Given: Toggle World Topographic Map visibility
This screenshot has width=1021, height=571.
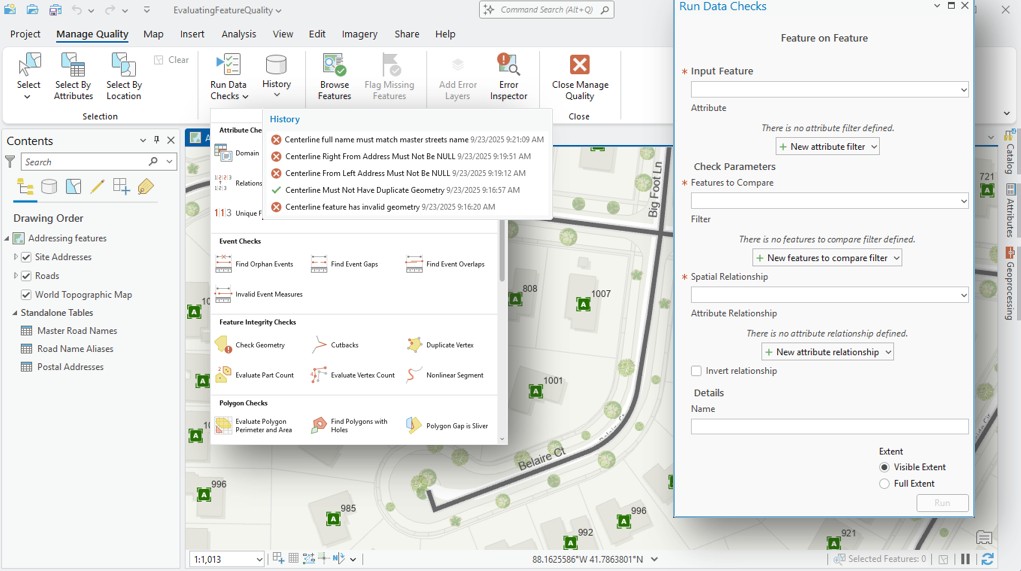Looking at the screenshot, I should click(x=26, y=295).
